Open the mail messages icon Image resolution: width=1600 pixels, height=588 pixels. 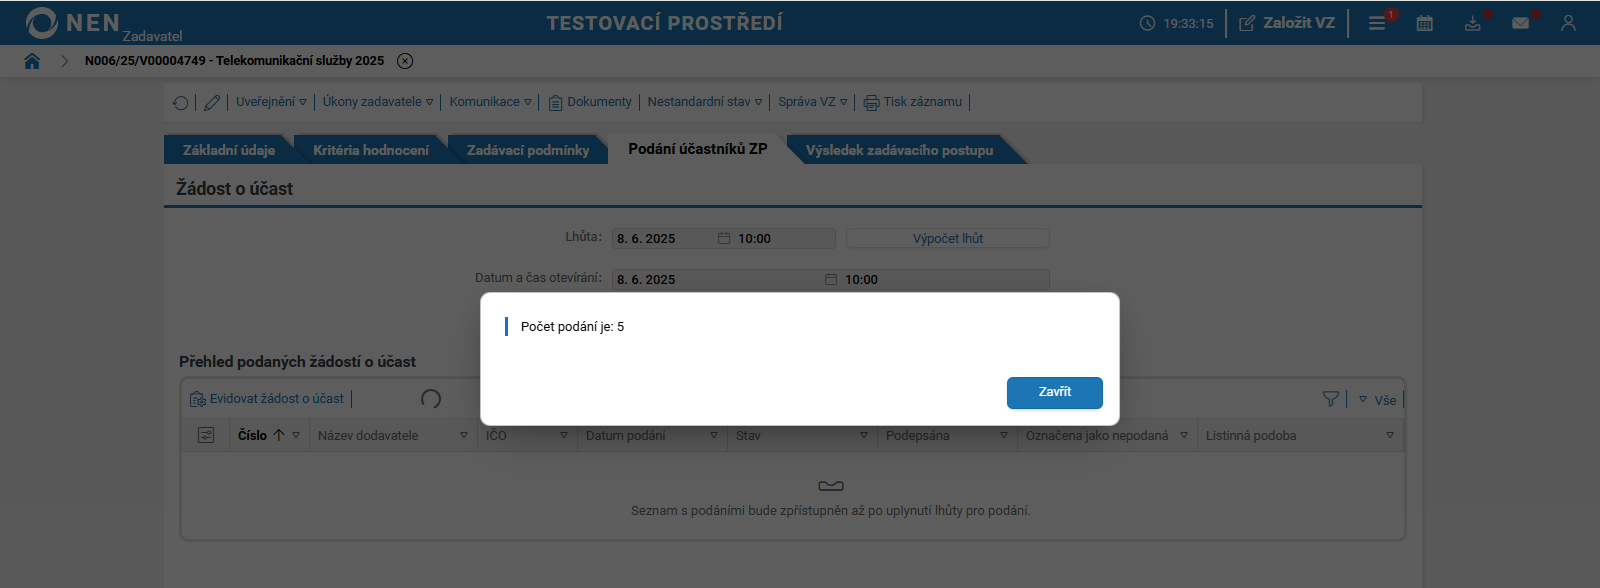click(1521, 23)
